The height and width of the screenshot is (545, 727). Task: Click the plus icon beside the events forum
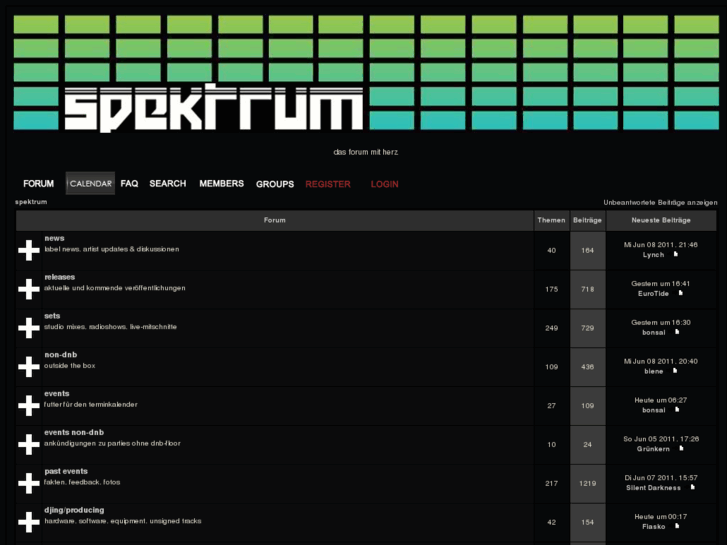(x=29, y=406)
